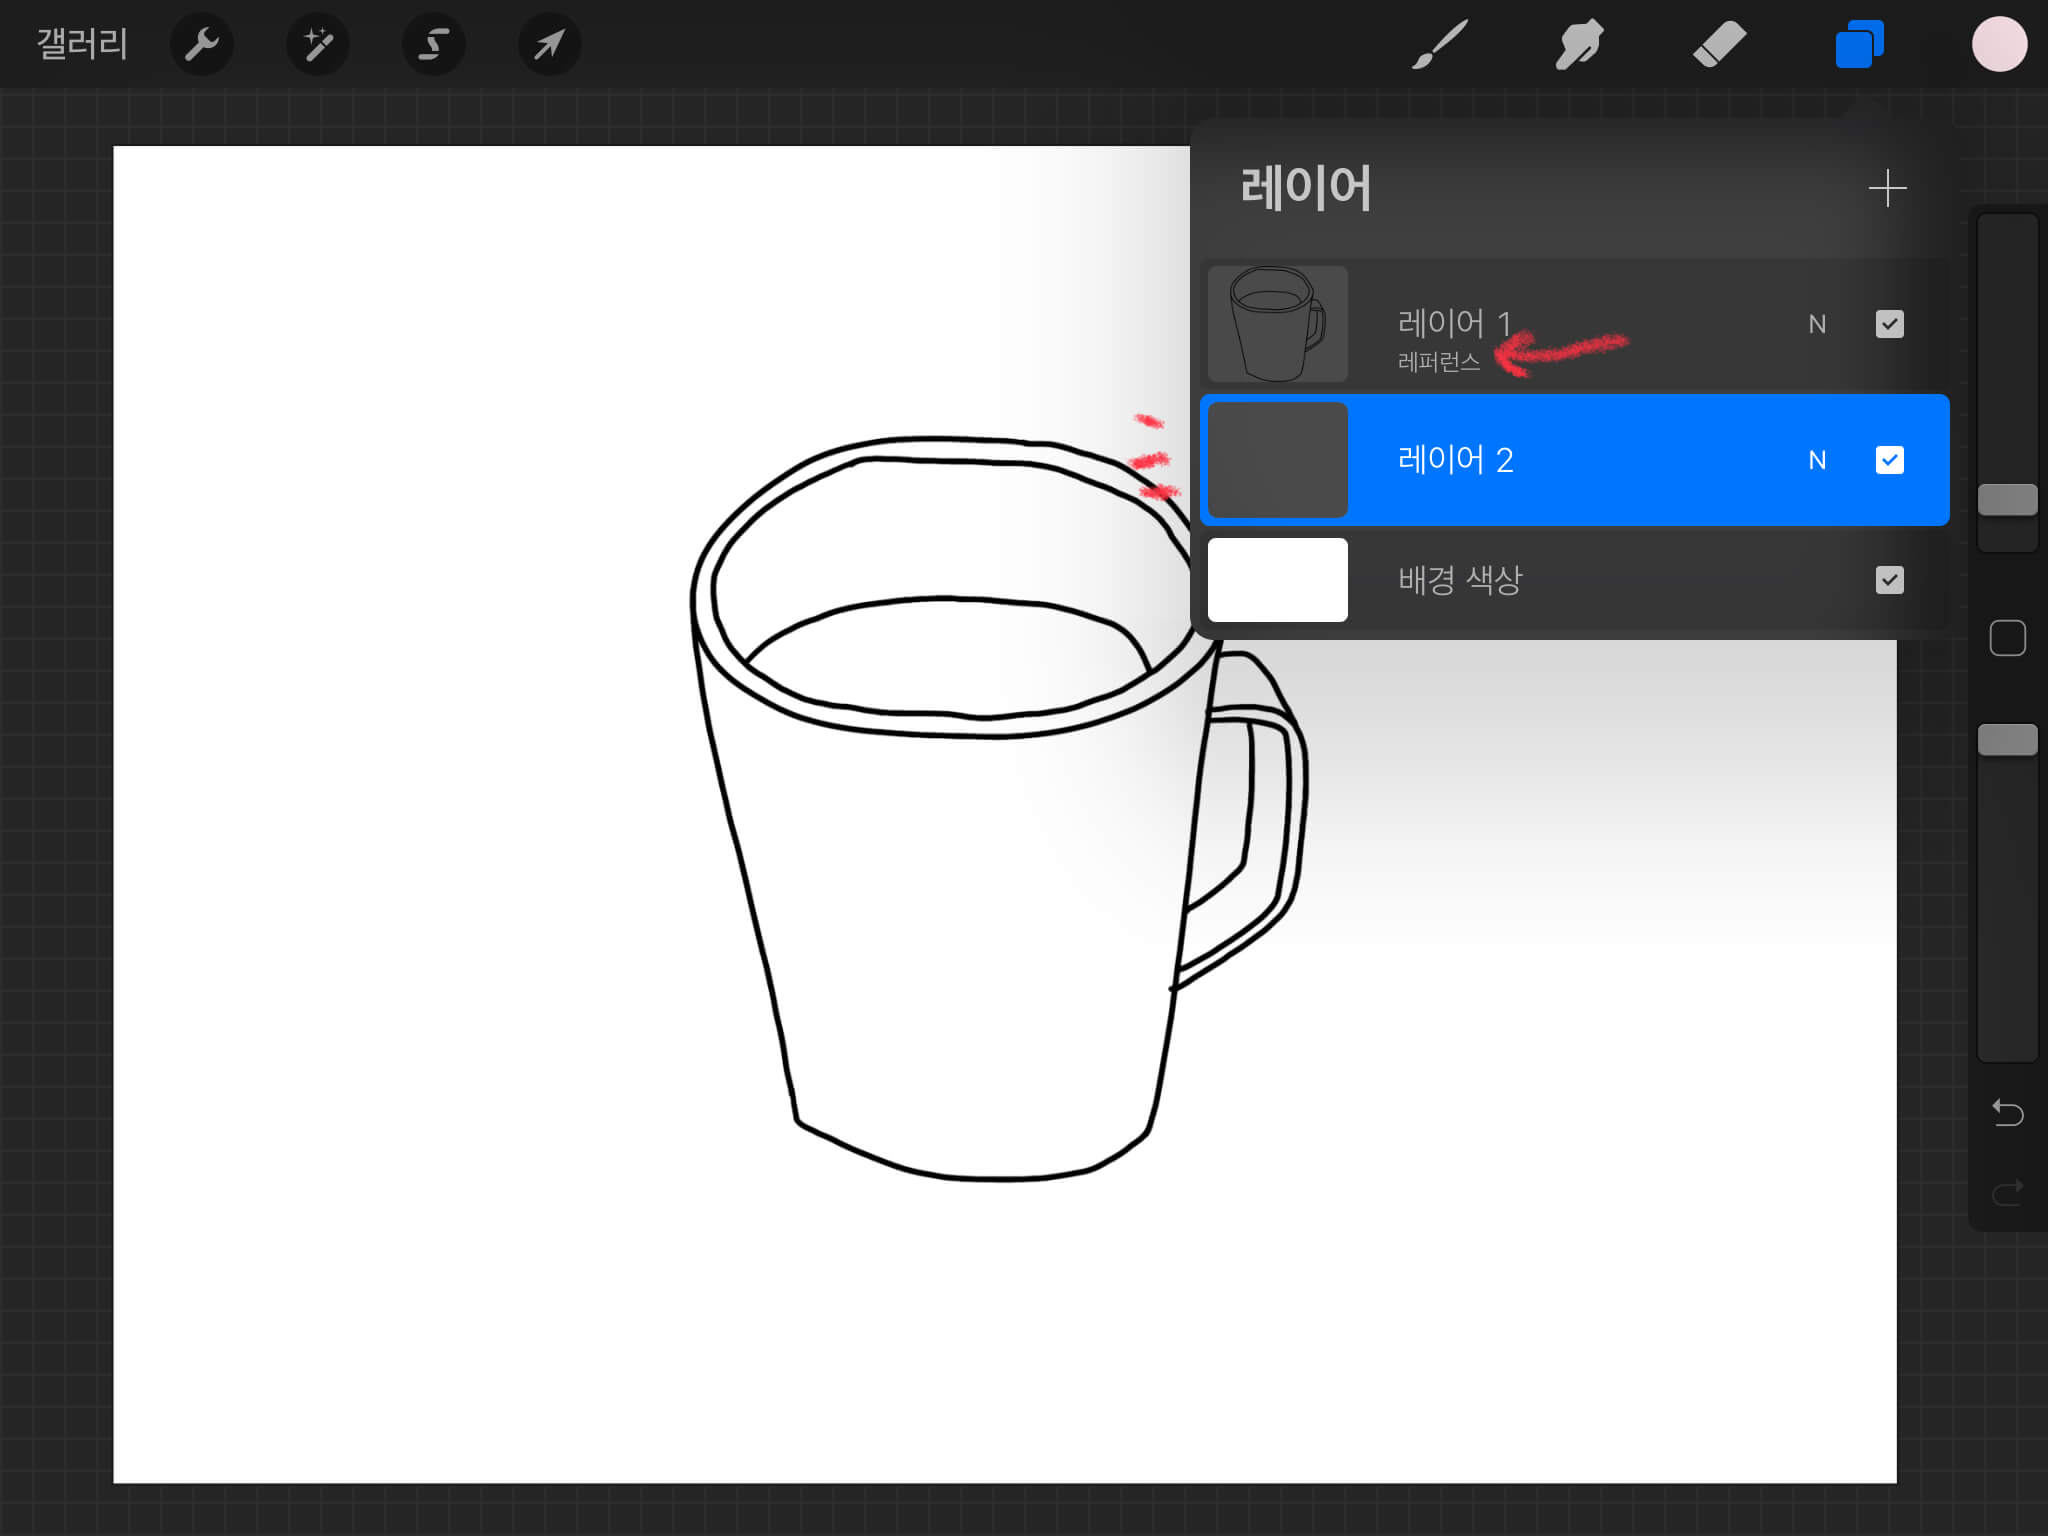Uncheck visibility of 레이어 2
Image resolution: width=2048 pixels, height=1536 pixels.
click(1889, 460)
